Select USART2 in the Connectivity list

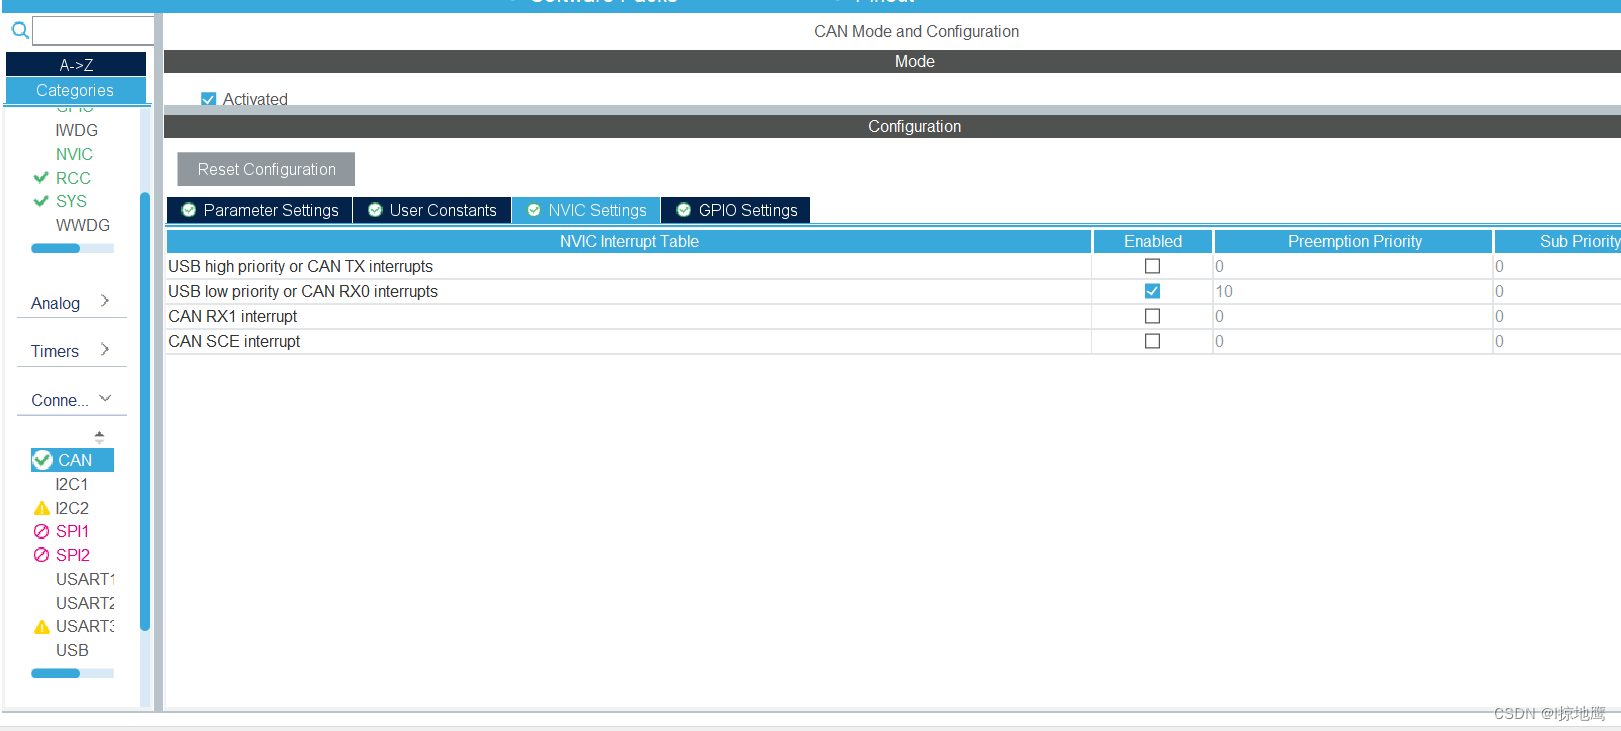click(85, 603)
